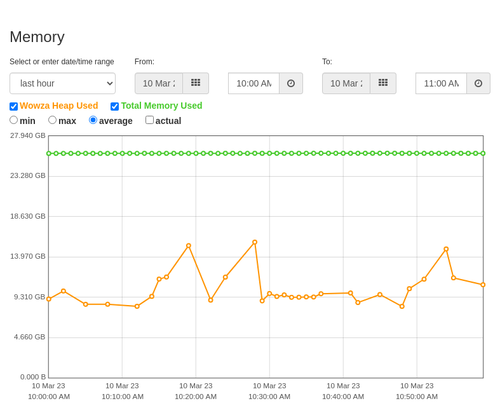
Task: Click the 4.660 GB axis label
Action: coord(30,337)
